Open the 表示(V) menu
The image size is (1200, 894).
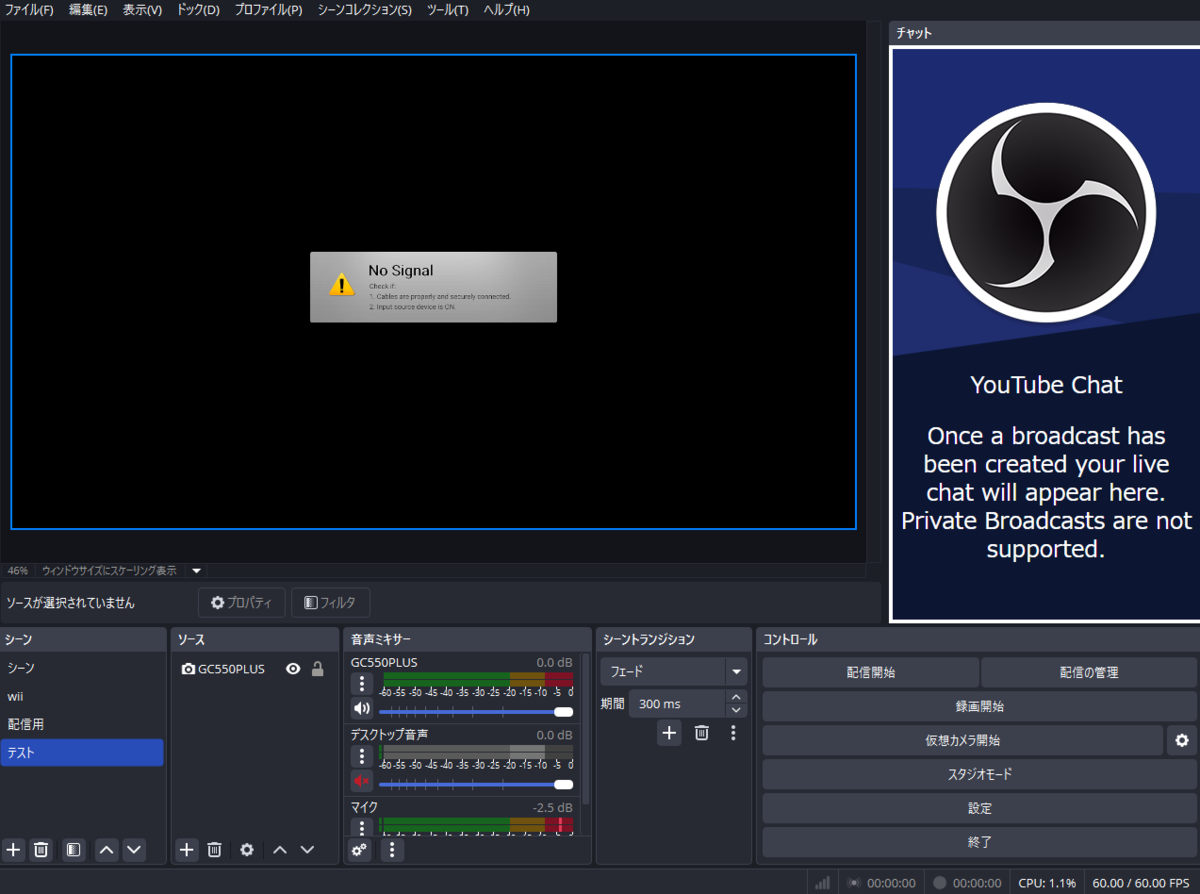click(x=142, y=10)
